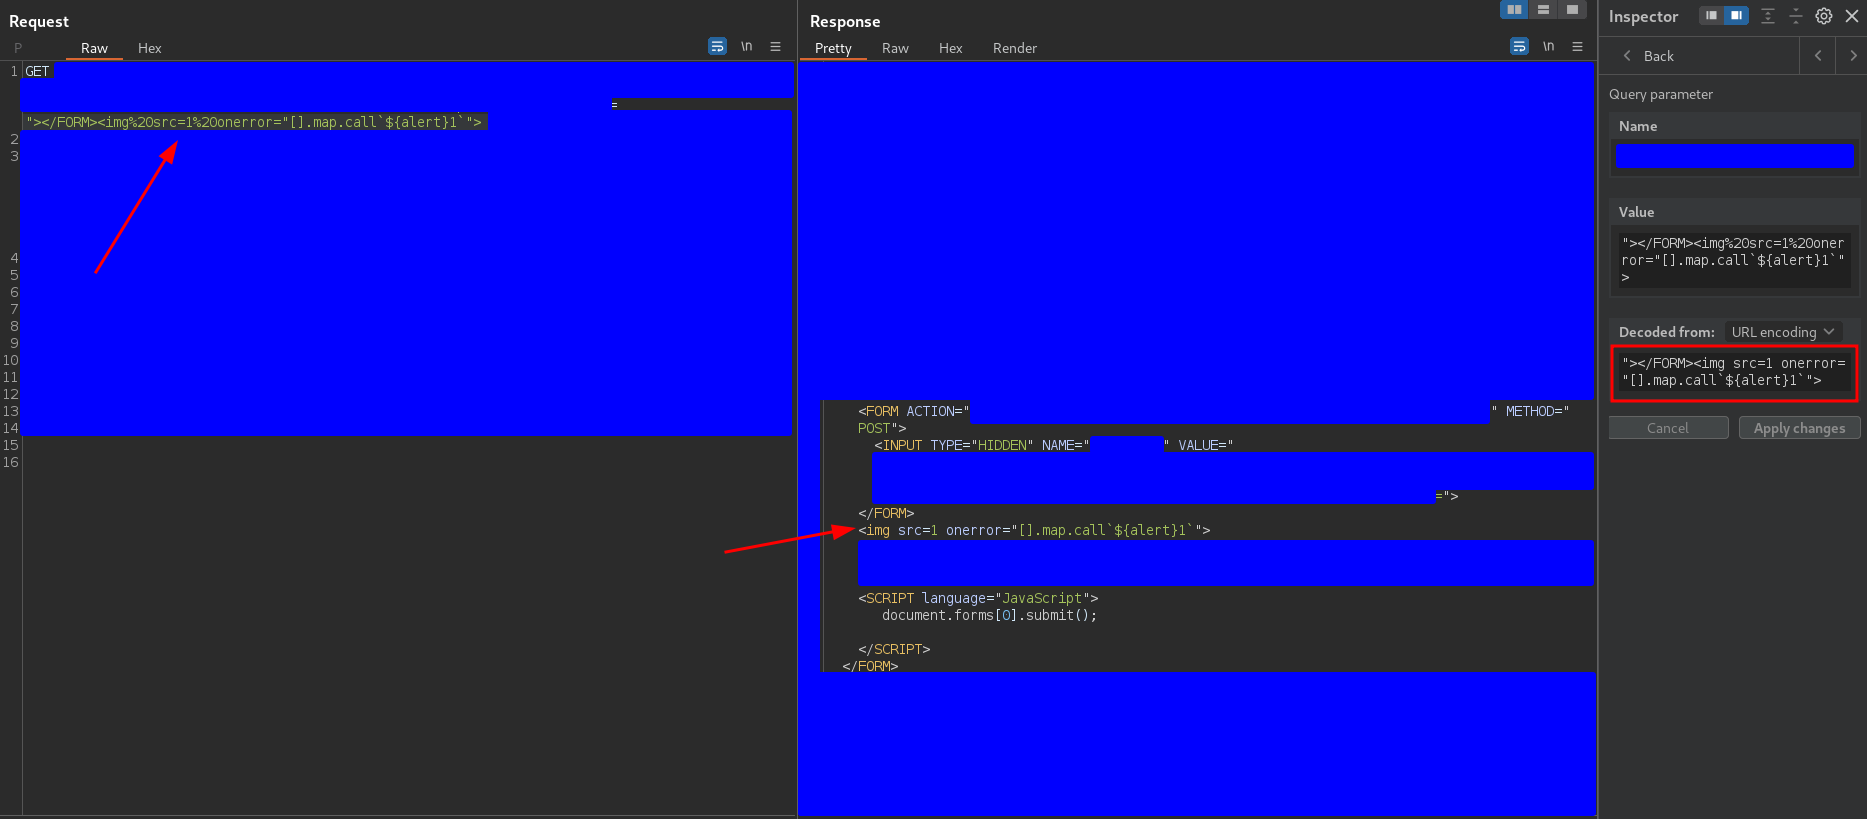
Task: Click the decoded value text box
Action: pos(1734,373)
